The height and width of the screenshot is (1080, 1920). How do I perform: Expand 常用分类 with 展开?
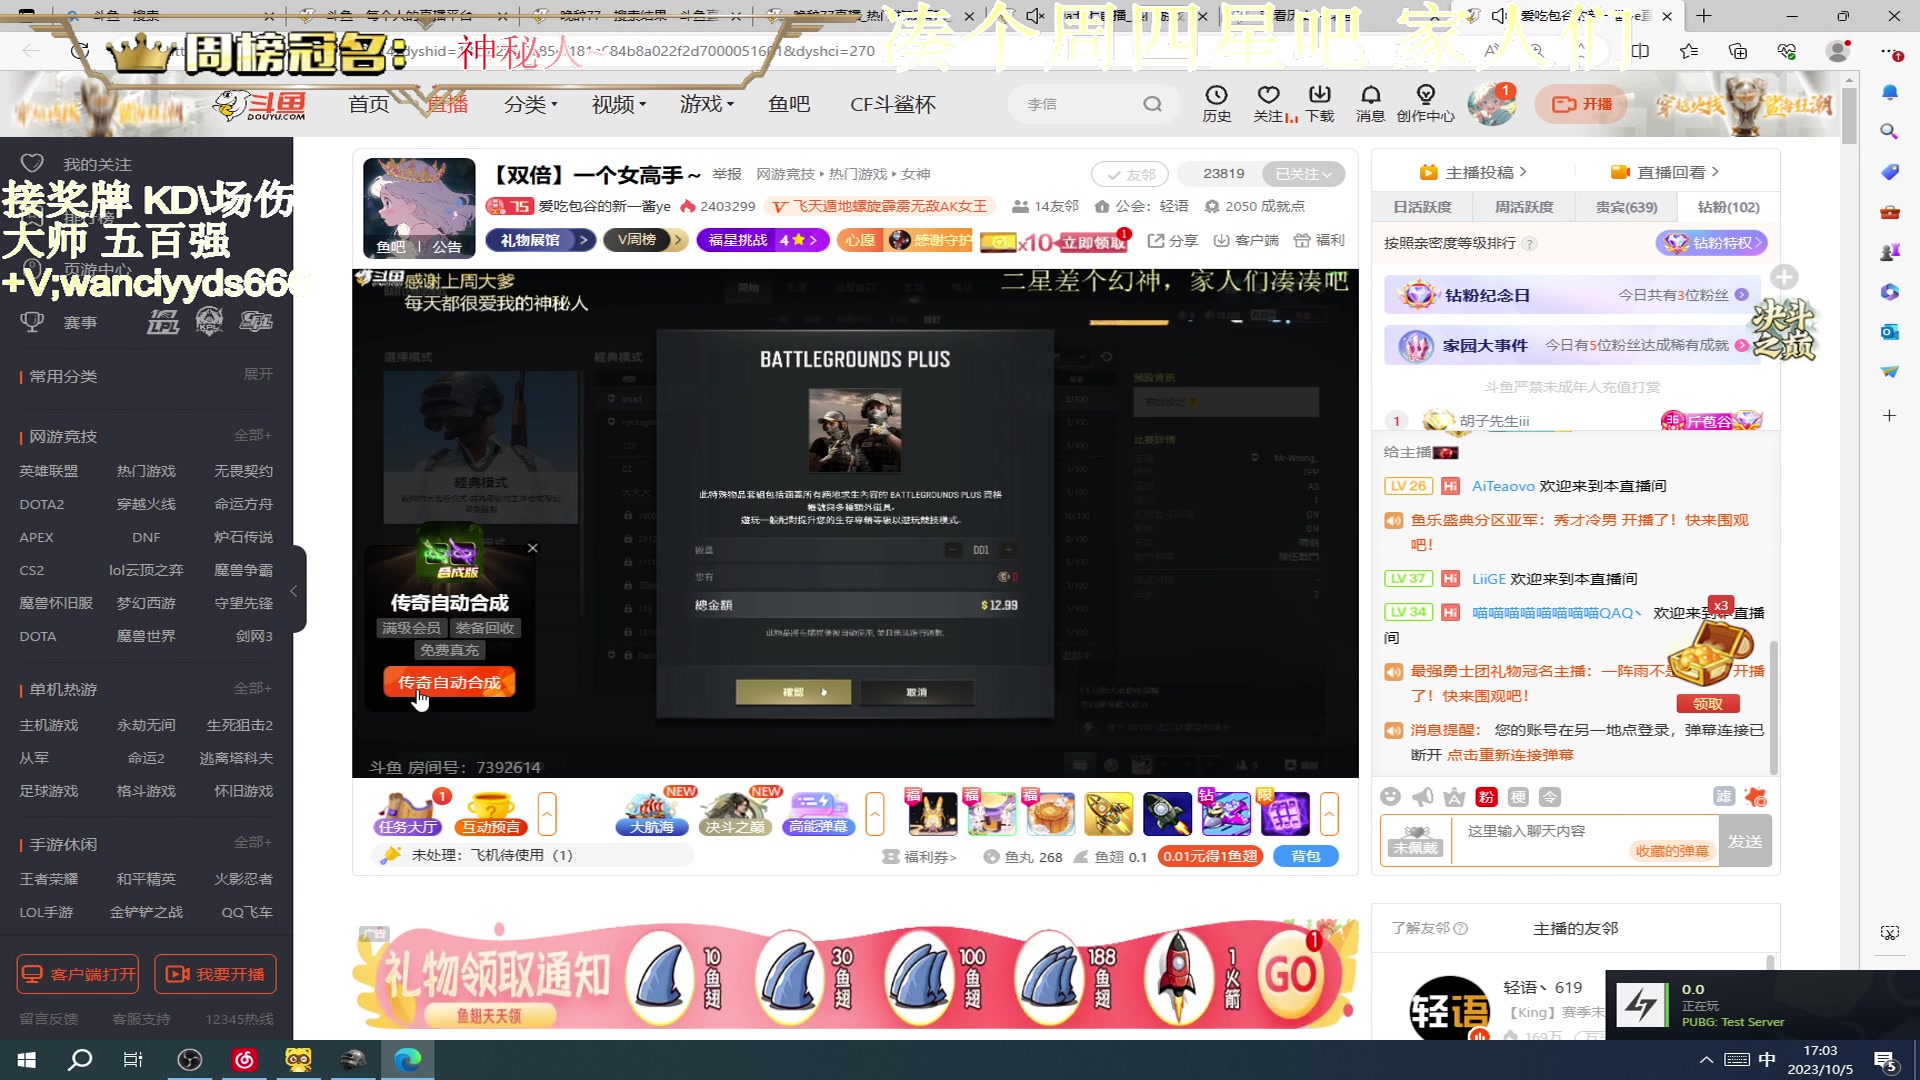click(x=258, y=375)
